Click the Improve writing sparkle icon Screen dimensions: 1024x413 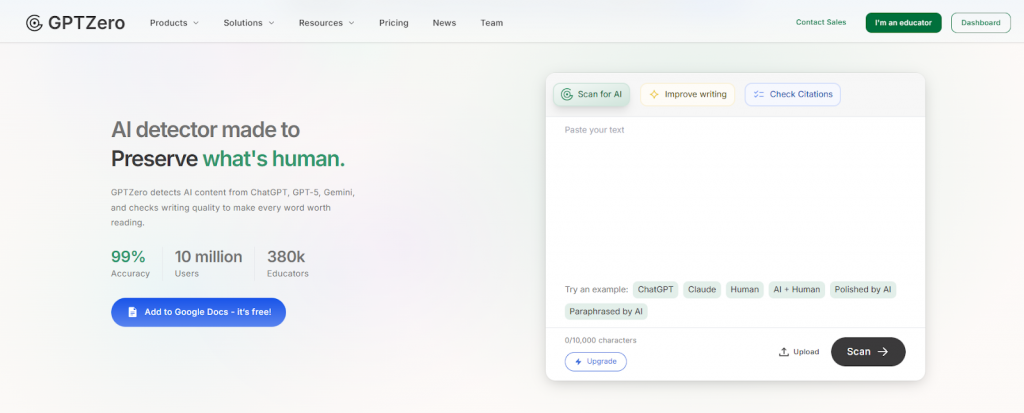pos(654,94)
